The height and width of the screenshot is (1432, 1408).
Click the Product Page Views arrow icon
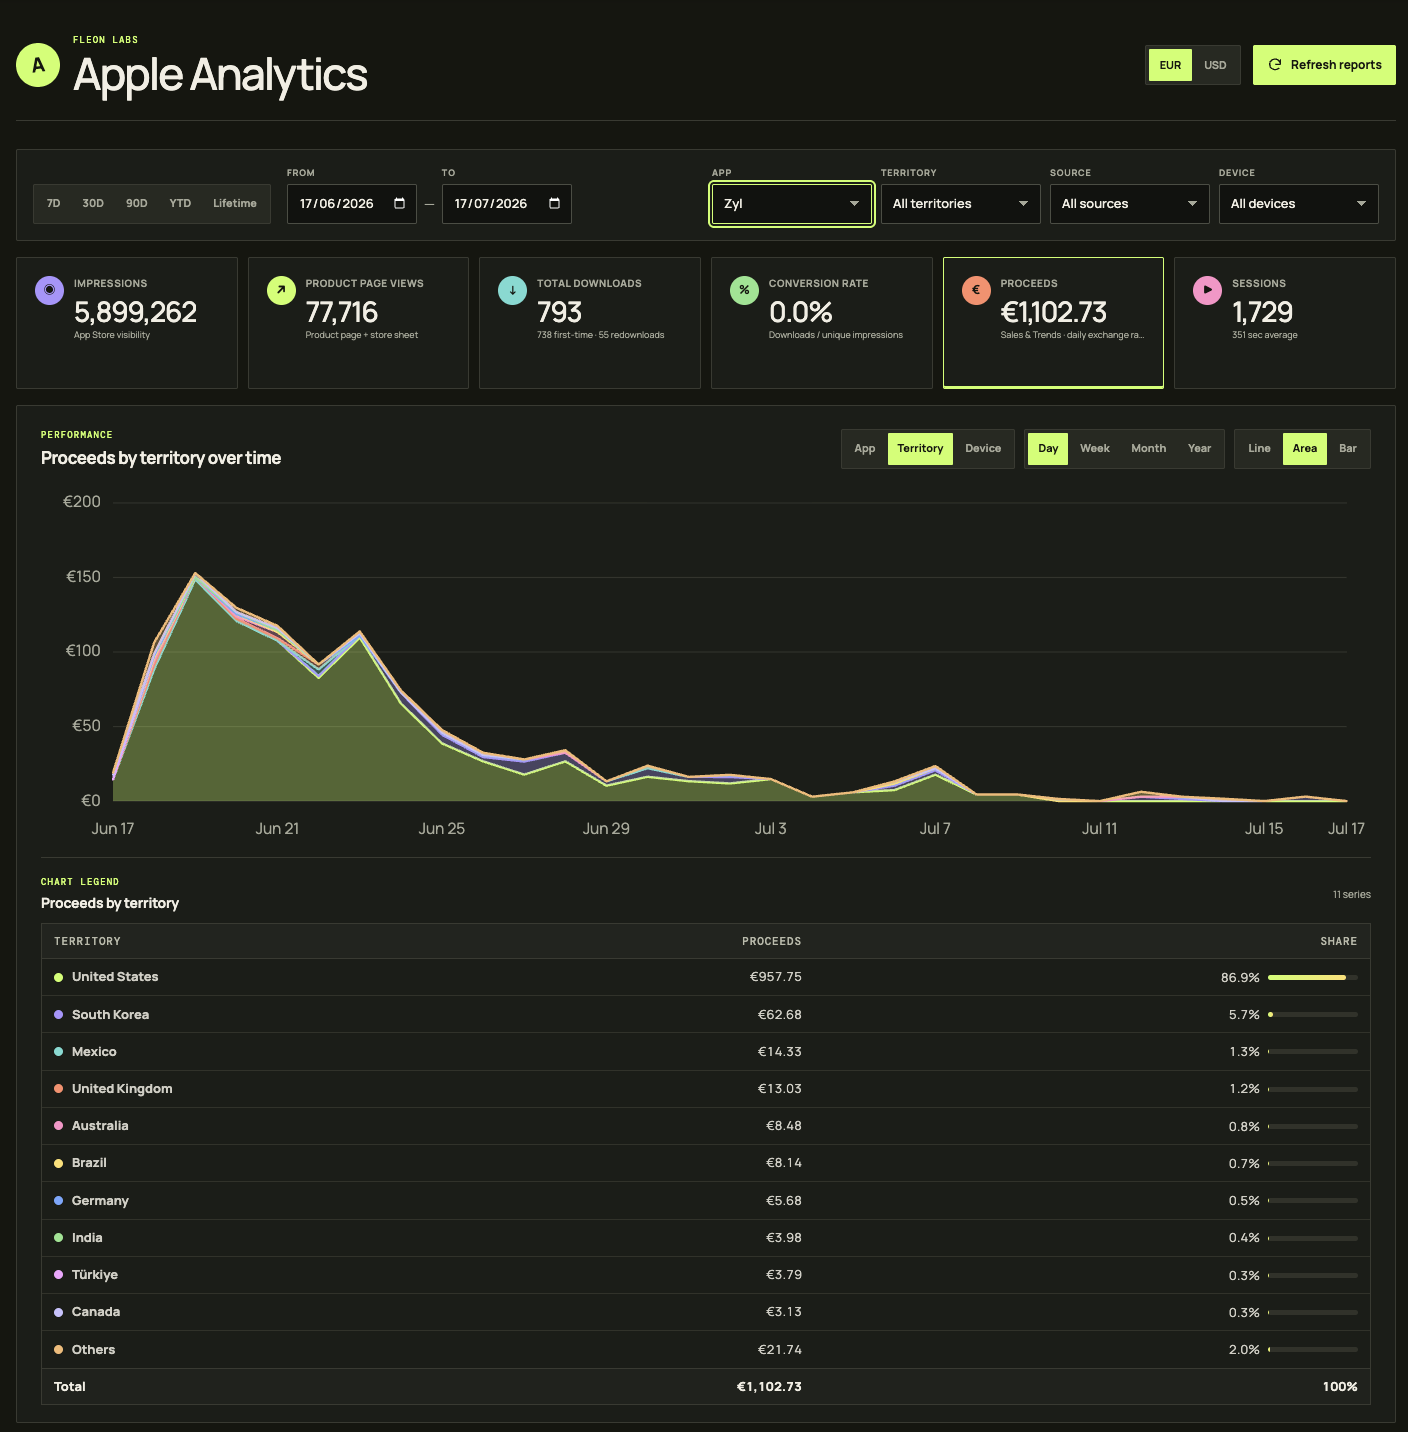(x=281, y=290)
